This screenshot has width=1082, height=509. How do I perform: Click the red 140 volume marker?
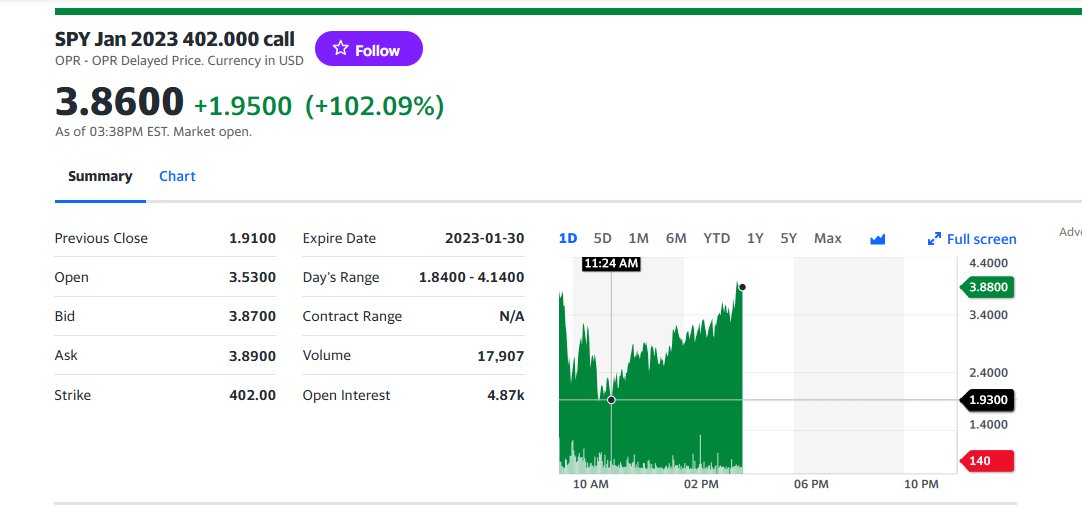point(987,461)
